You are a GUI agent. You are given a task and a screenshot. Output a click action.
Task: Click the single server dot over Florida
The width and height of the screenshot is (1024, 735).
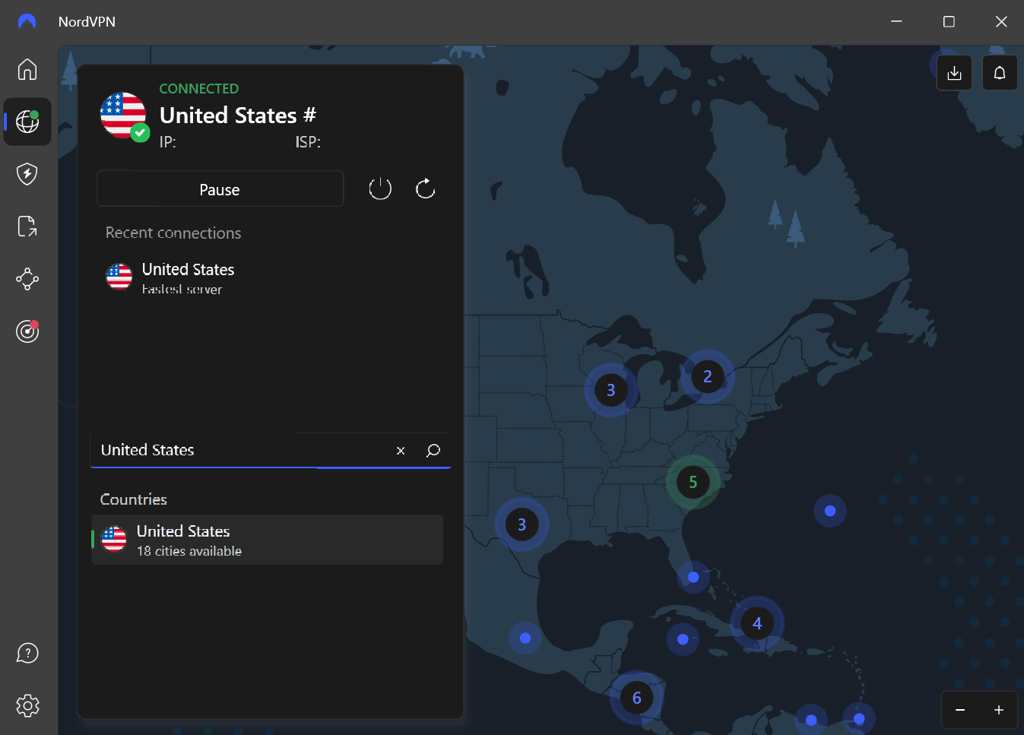pyautogui.click(x=694, y=577)
